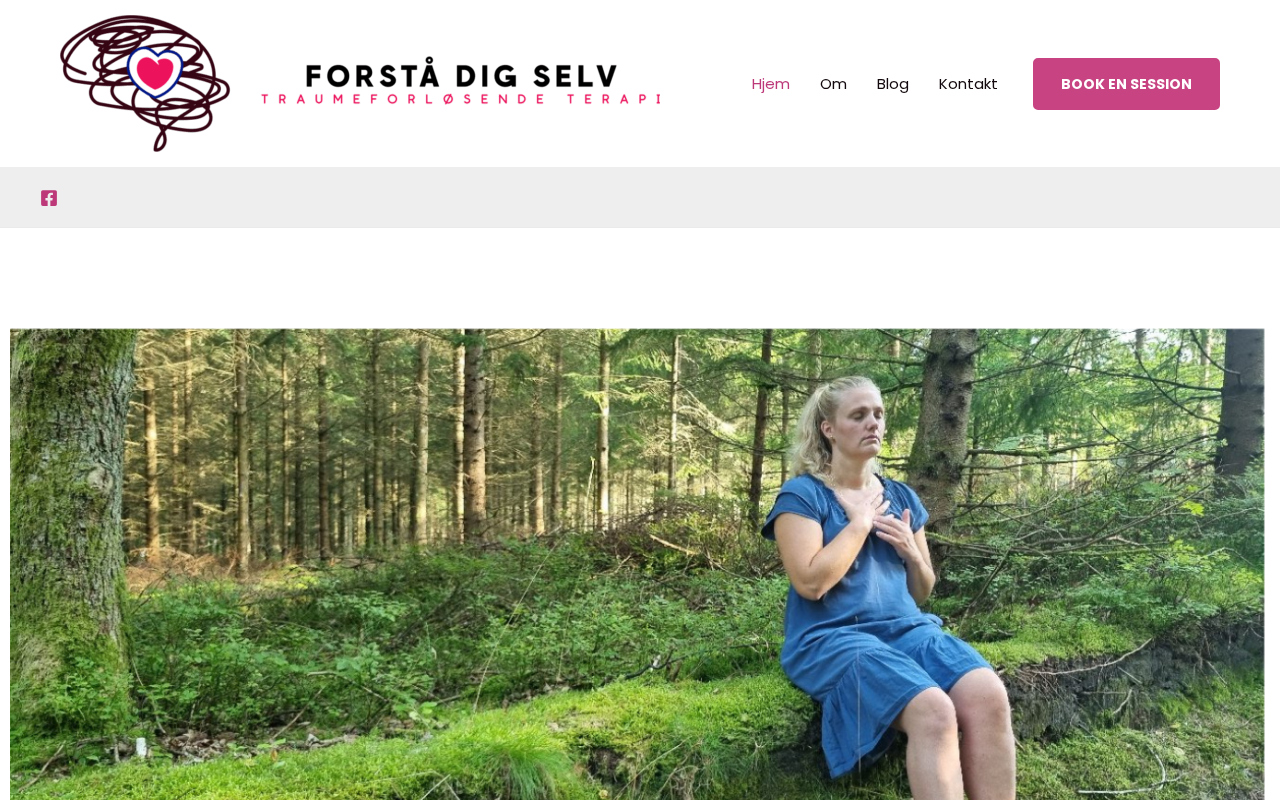
Task: Click the Book en session button
Action: 1126,84
